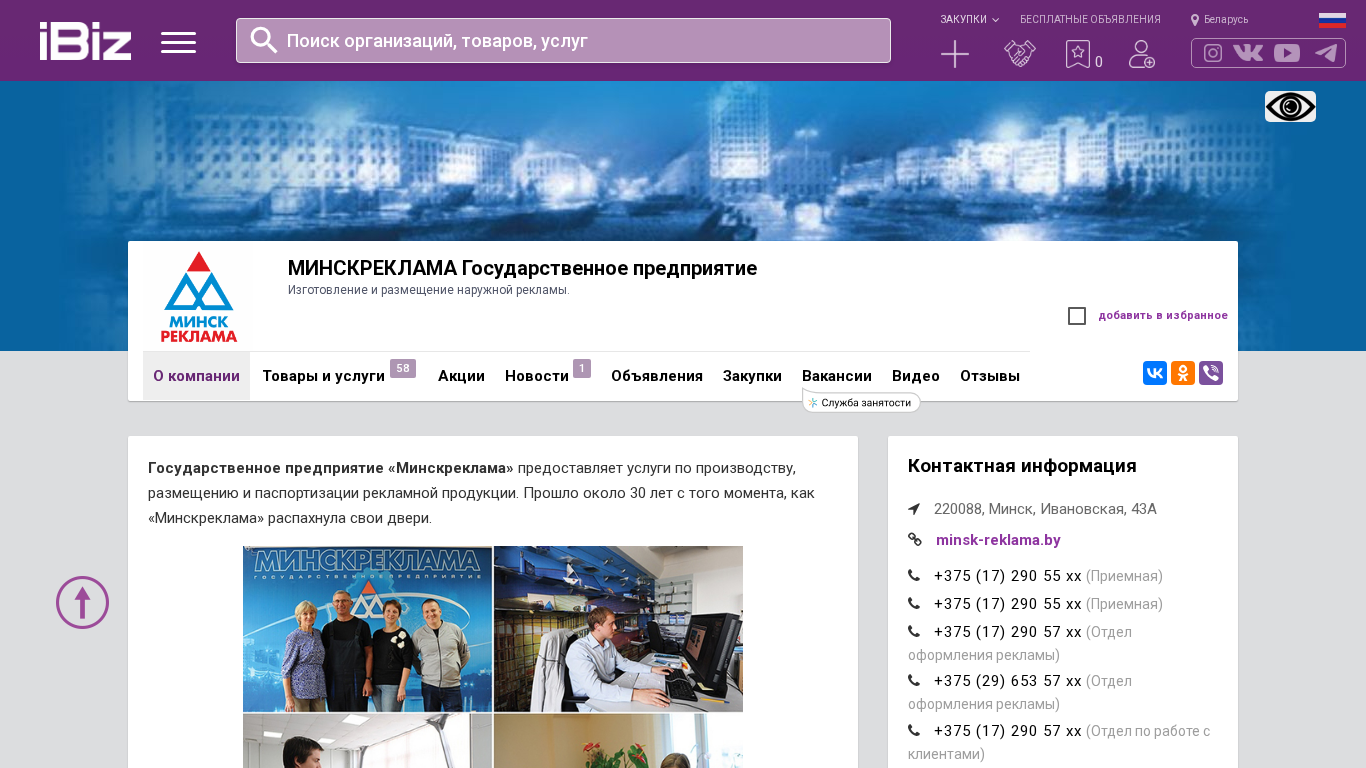Check the добавить в избранное checkbox

1077,316
